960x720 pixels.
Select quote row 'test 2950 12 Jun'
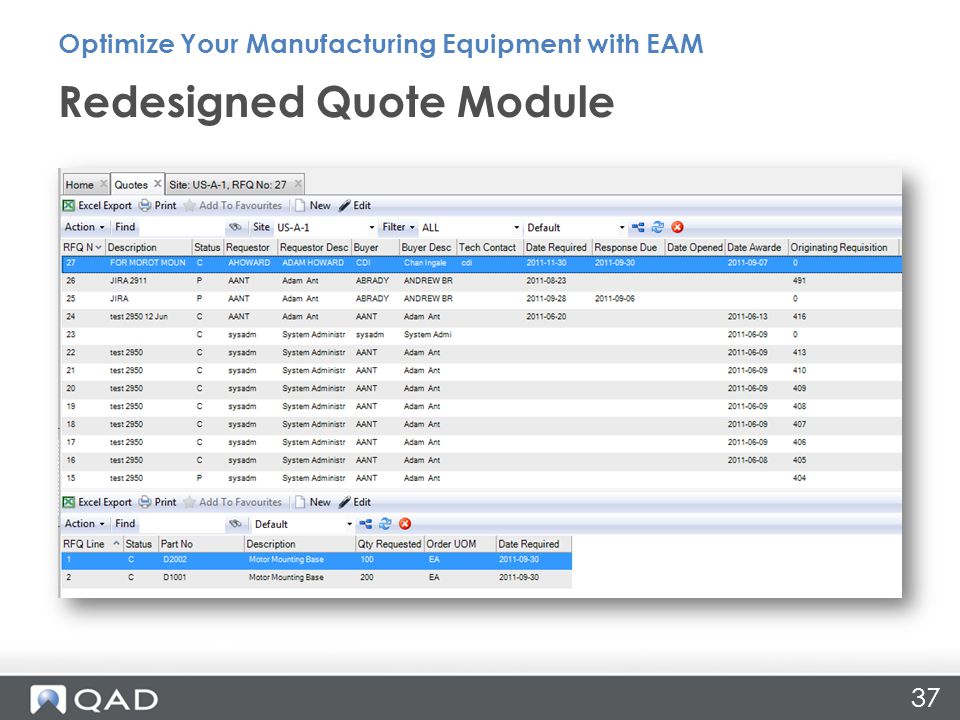pos(481,317)
